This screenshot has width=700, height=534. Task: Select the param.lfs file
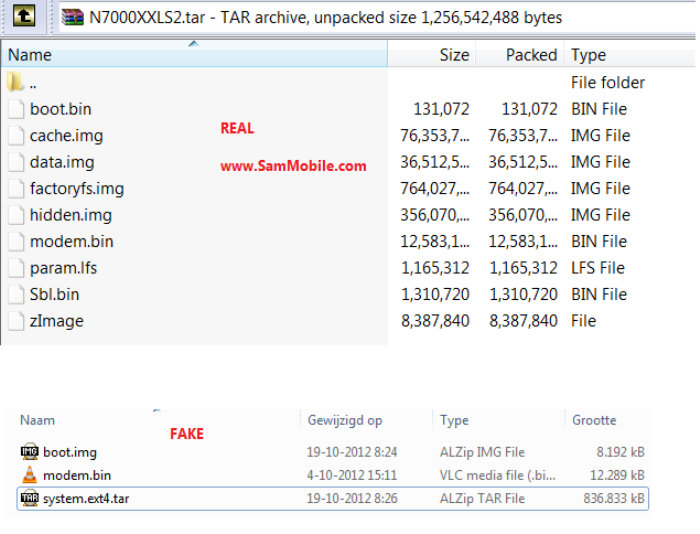63,268
